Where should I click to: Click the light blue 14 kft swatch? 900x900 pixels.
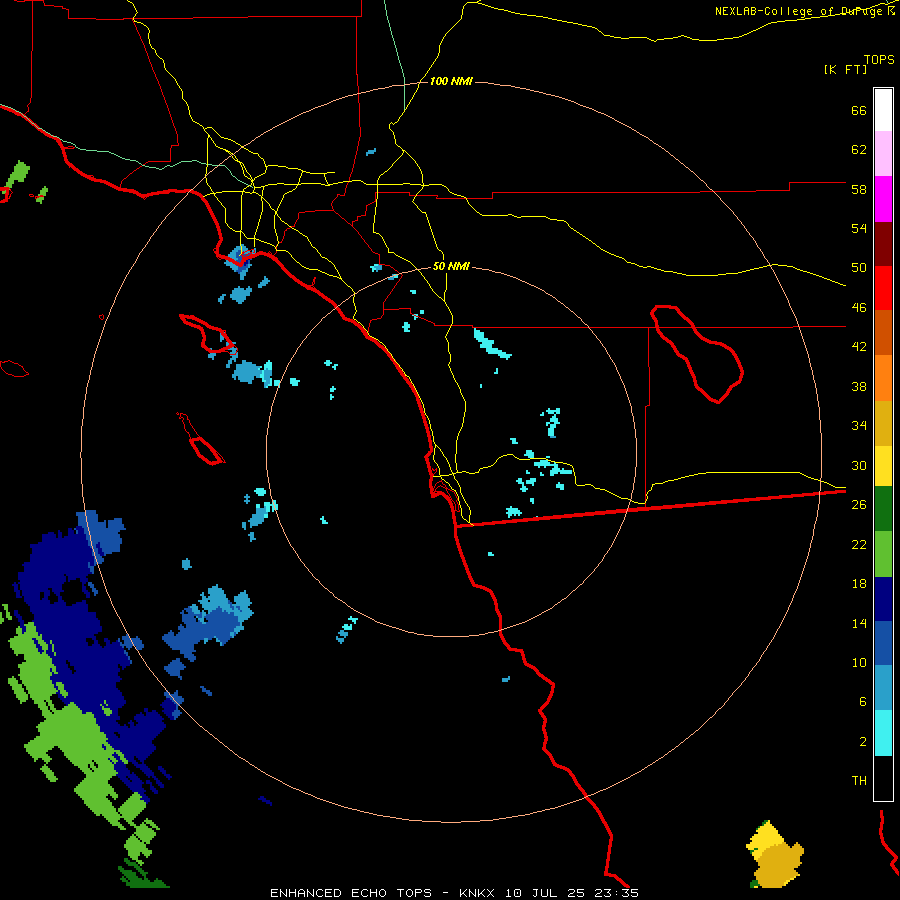[883, 688]
